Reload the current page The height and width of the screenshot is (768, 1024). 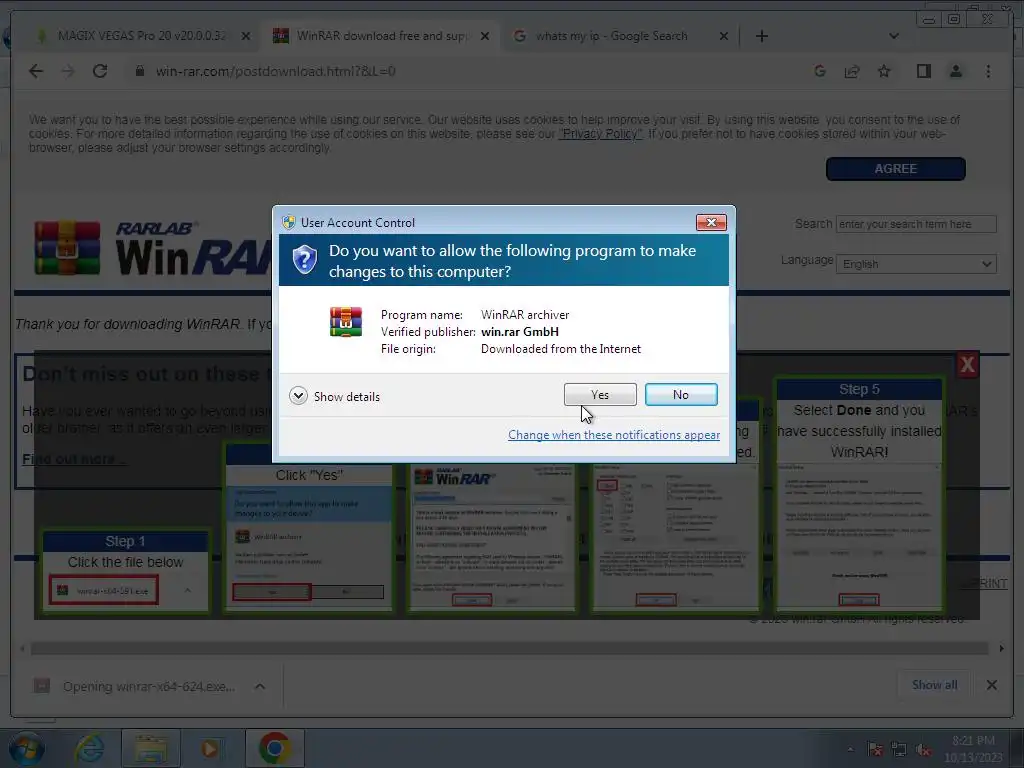click(x=100, y=71)
